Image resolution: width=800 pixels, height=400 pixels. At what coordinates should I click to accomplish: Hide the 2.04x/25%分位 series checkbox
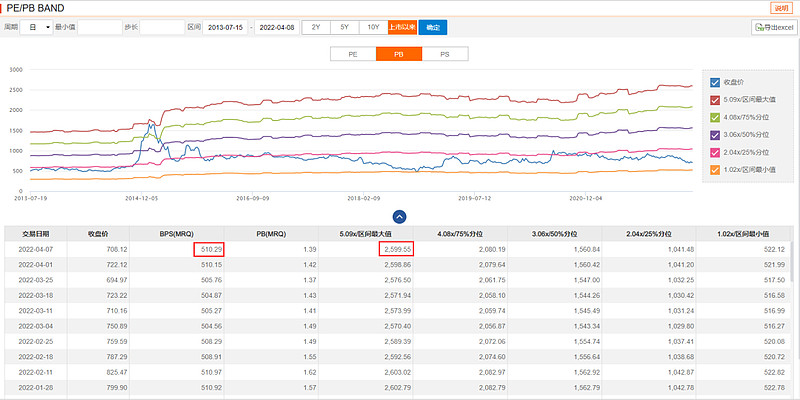pyautogui.click(x=714, y=152)
